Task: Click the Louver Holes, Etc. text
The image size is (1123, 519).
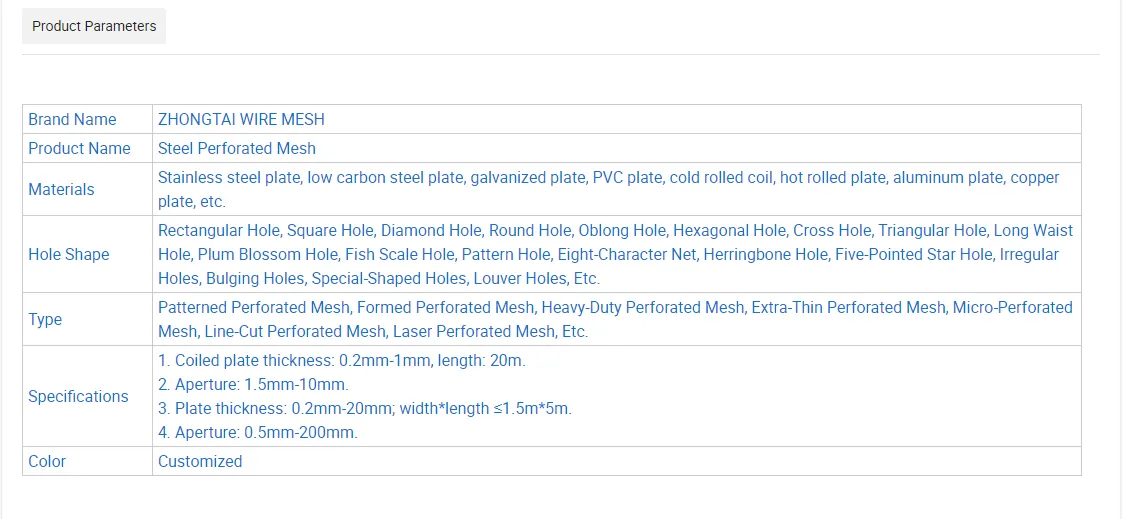Action: point(536,278)
